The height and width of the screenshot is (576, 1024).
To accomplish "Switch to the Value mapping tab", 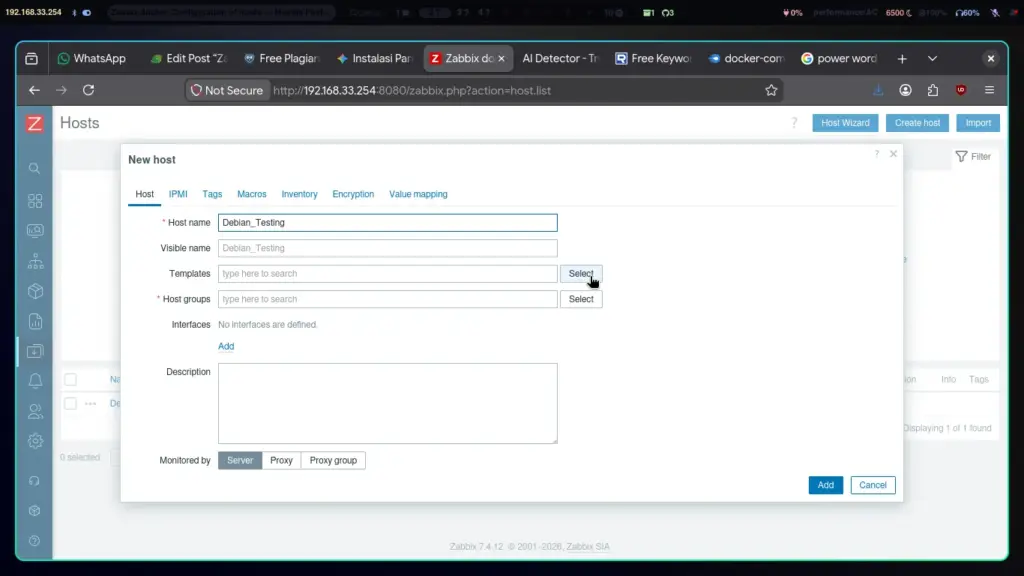I will point(418,194).
